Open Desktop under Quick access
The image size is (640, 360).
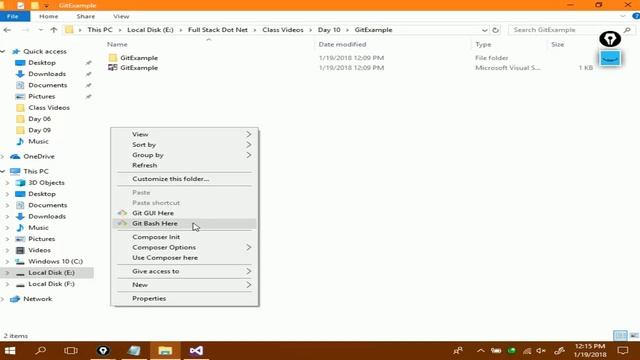coord(42,63)
